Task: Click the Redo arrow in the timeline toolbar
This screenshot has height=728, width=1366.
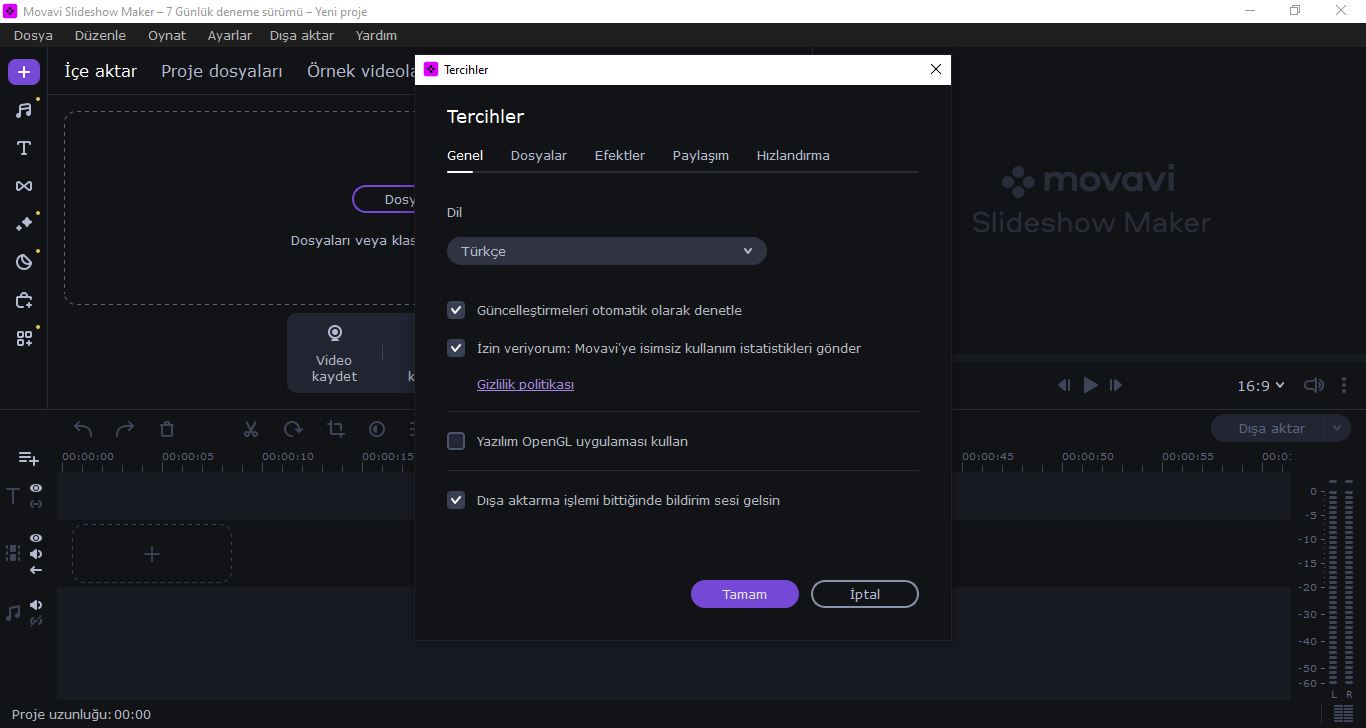Action: click(125, 429)
